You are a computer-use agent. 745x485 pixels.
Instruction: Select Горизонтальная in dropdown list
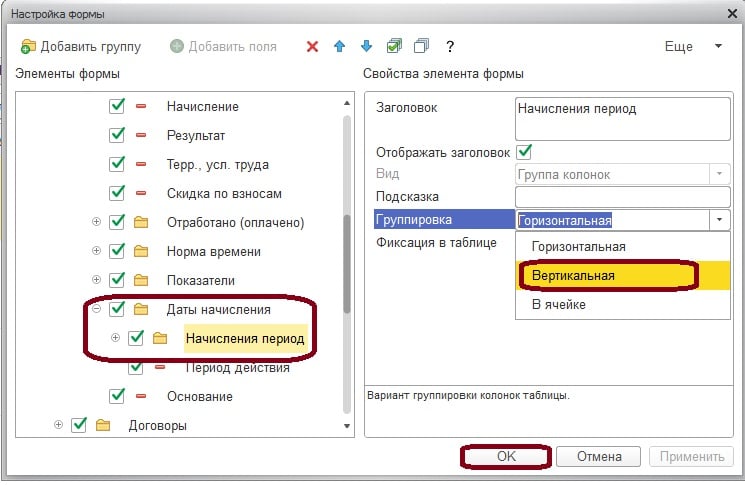(623, 247)
